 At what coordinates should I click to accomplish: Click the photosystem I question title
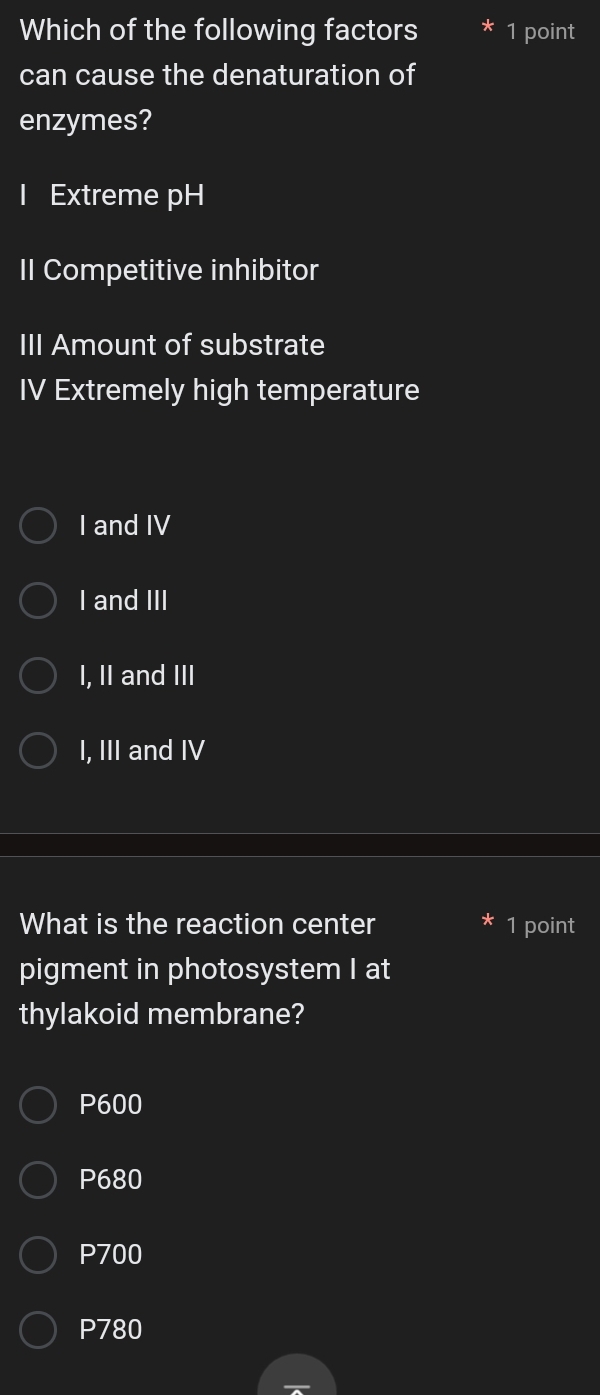205,968
